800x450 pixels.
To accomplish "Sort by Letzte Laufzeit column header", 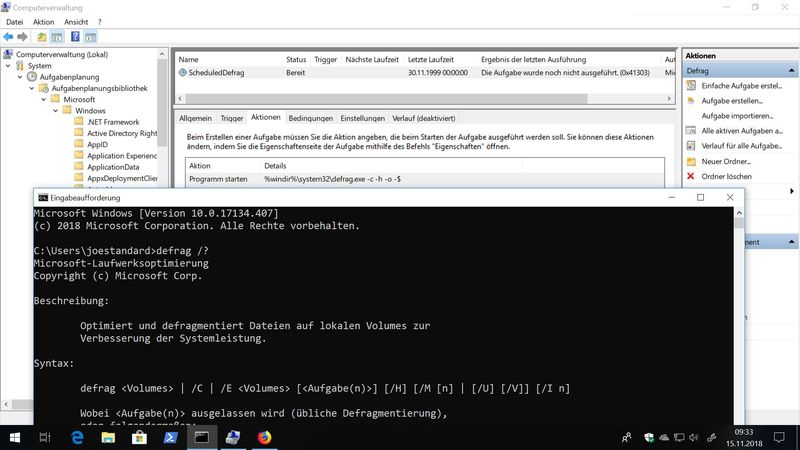I will 431,59.
